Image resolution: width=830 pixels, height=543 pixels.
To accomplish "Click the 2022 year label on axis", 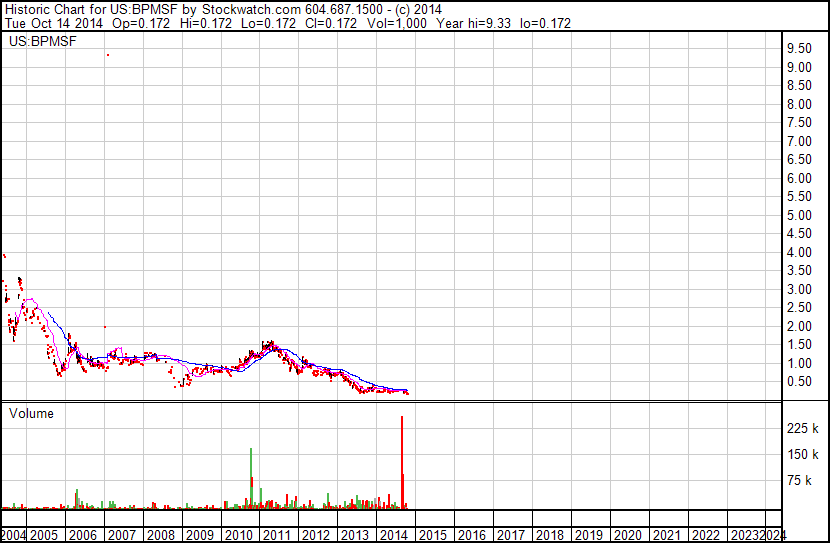I will click(706, 535).
